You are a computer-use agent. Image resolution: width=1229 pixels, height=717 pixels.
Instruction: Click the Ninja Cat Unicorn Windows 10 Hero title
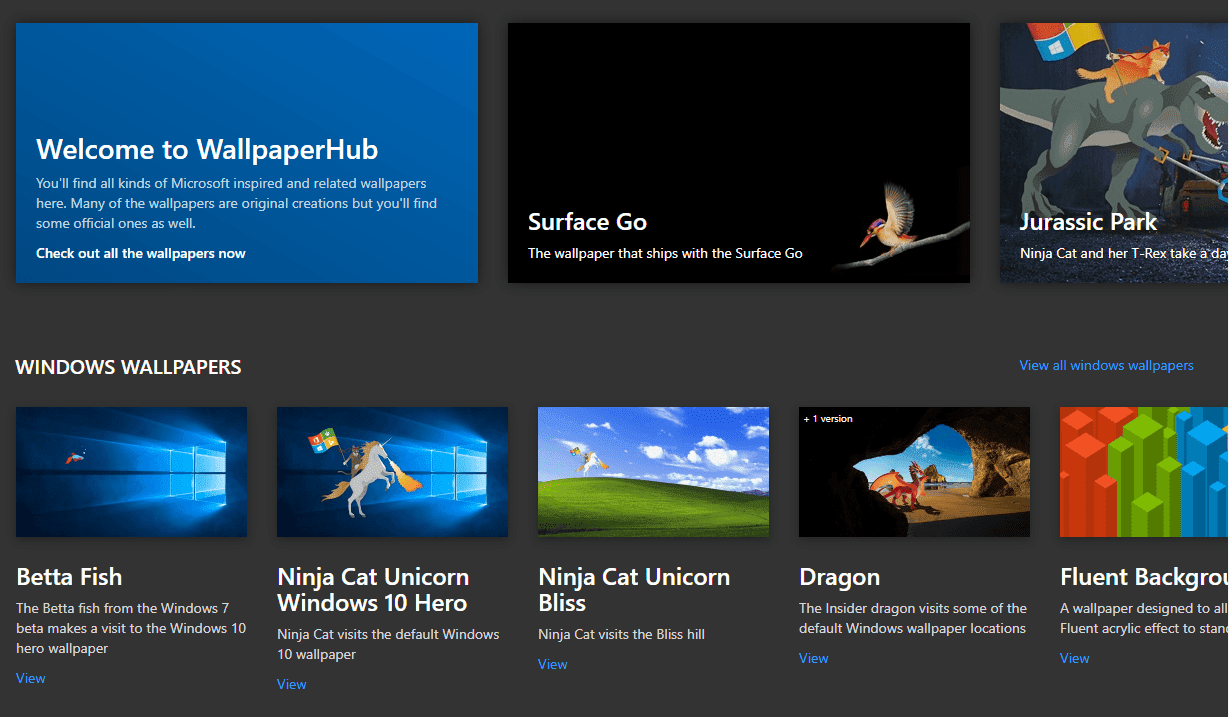coord(373,590)
